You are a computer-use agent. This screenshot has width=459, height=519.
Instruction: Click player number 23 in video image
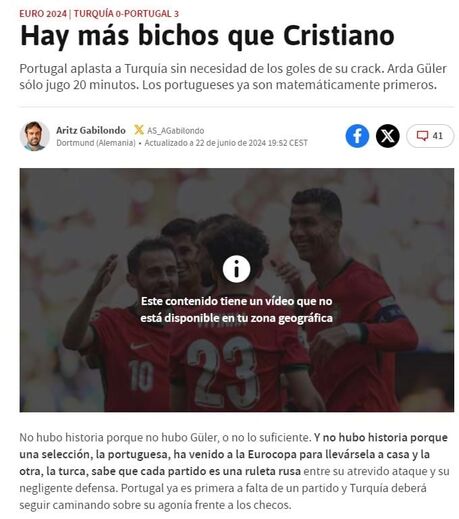point(222,372)
